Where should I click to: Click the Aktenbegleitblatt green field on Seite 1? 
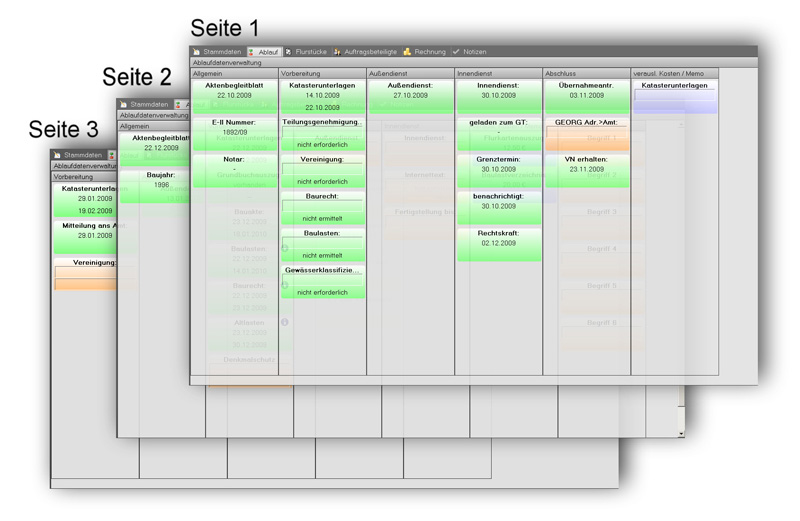pos(235,97)
